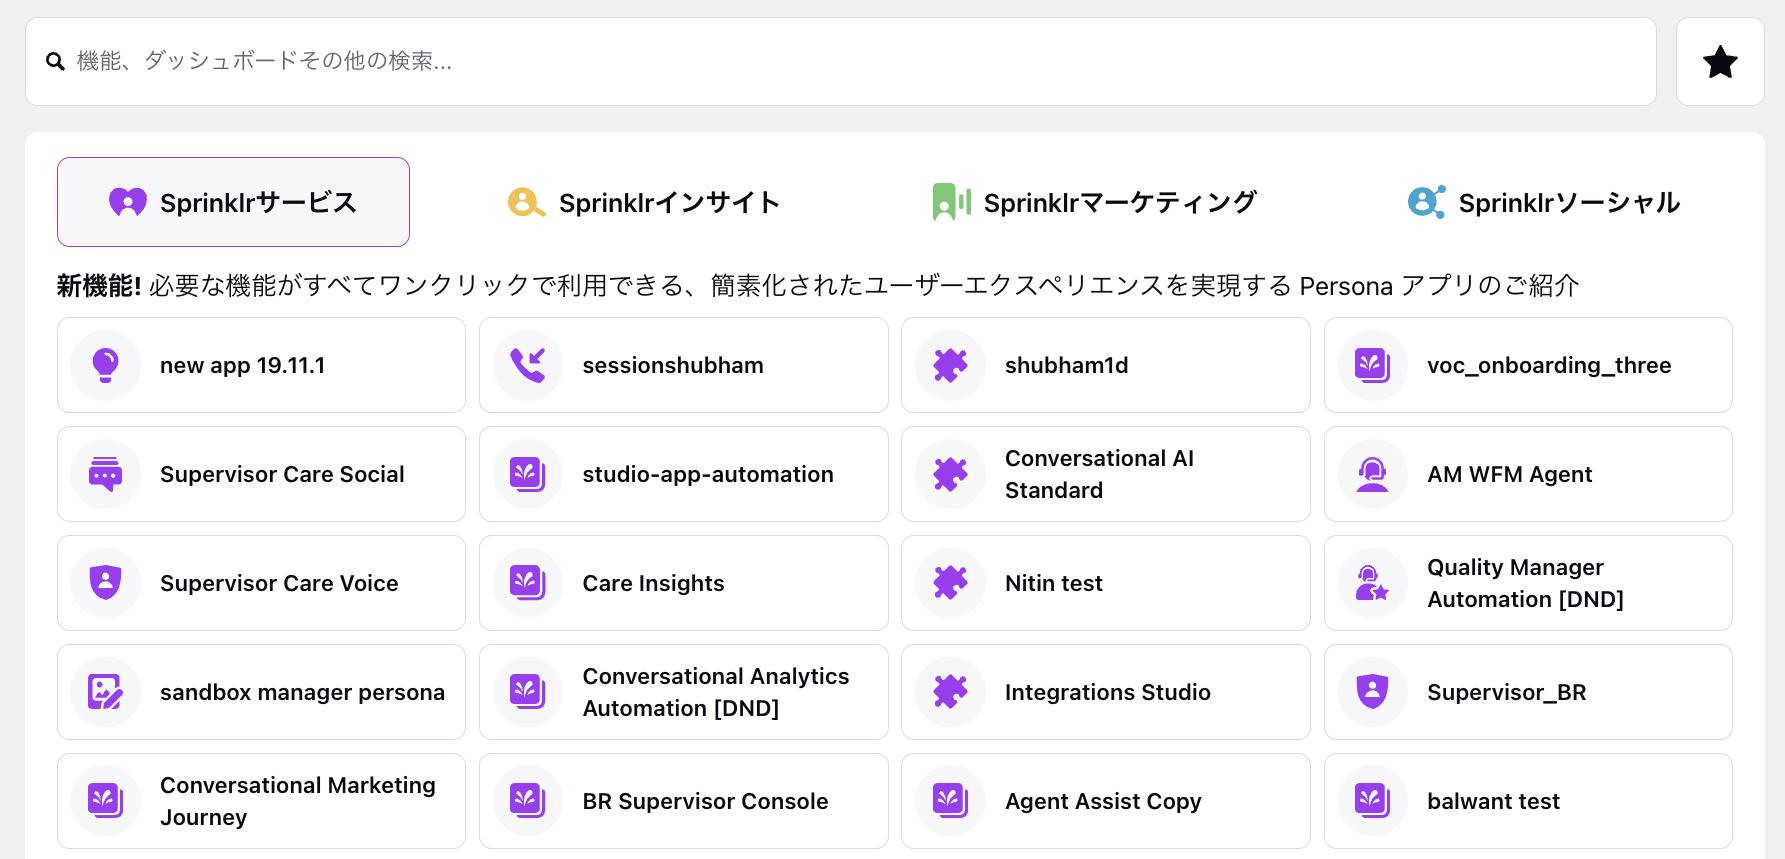Click the studio-app-automation icon

point(528,474)
